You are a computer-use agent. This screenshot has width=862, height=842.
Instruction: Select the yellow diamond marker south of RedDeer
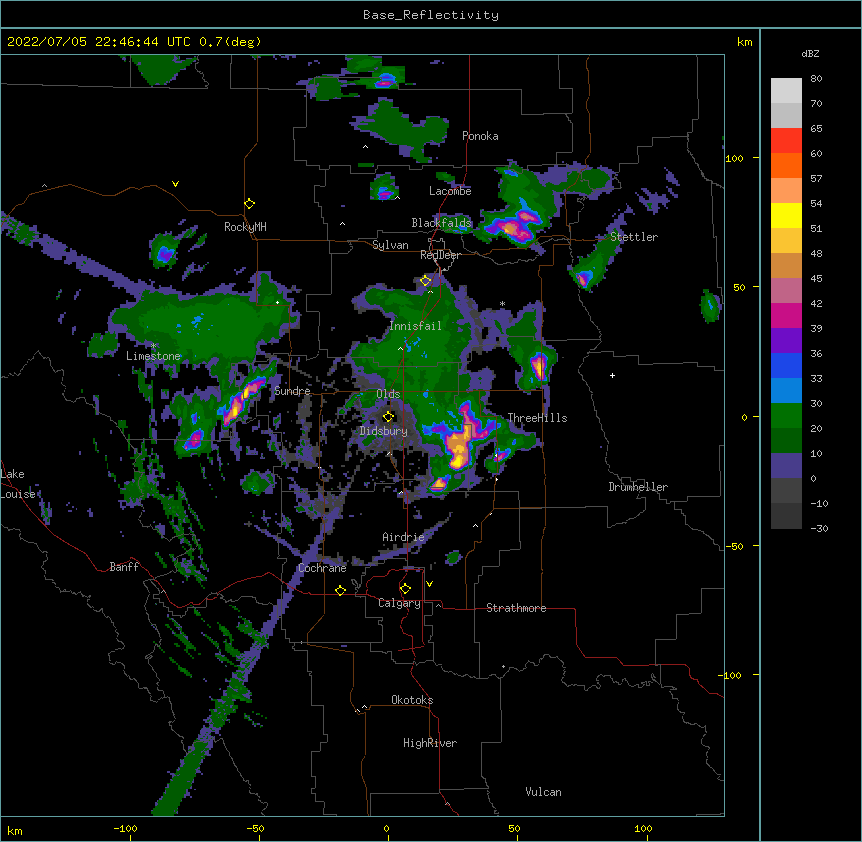426,281
